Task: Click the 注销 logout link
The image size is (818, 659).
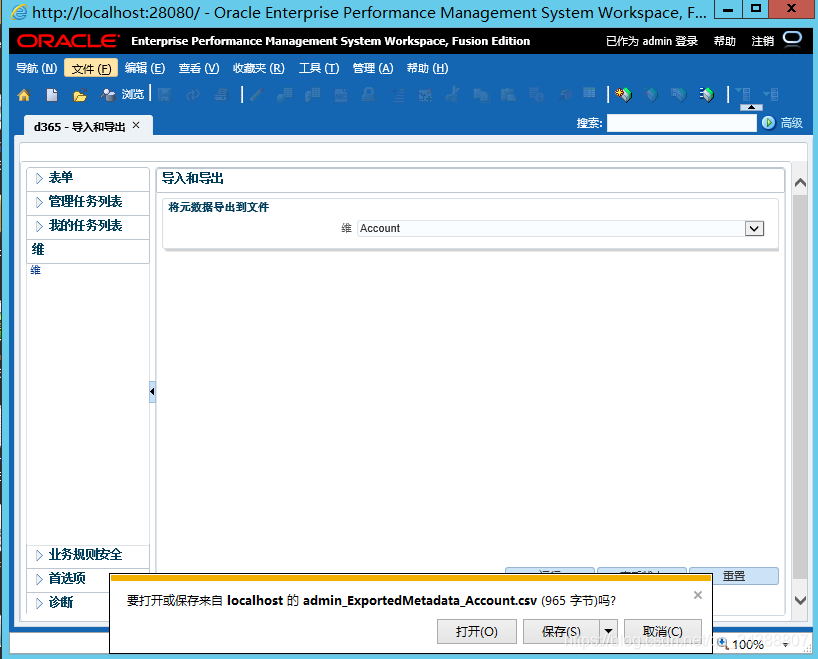Action: pos(763,41)
